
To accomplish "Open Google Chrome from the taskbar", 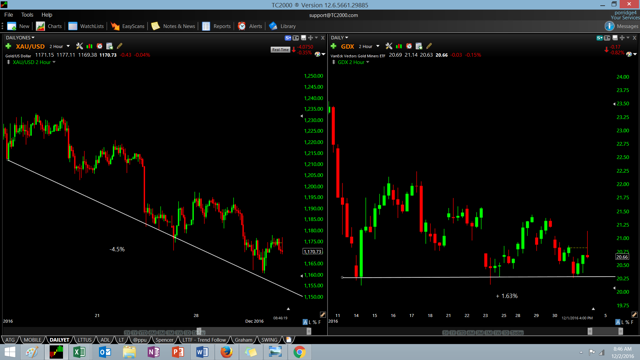I will coord(299,352).
